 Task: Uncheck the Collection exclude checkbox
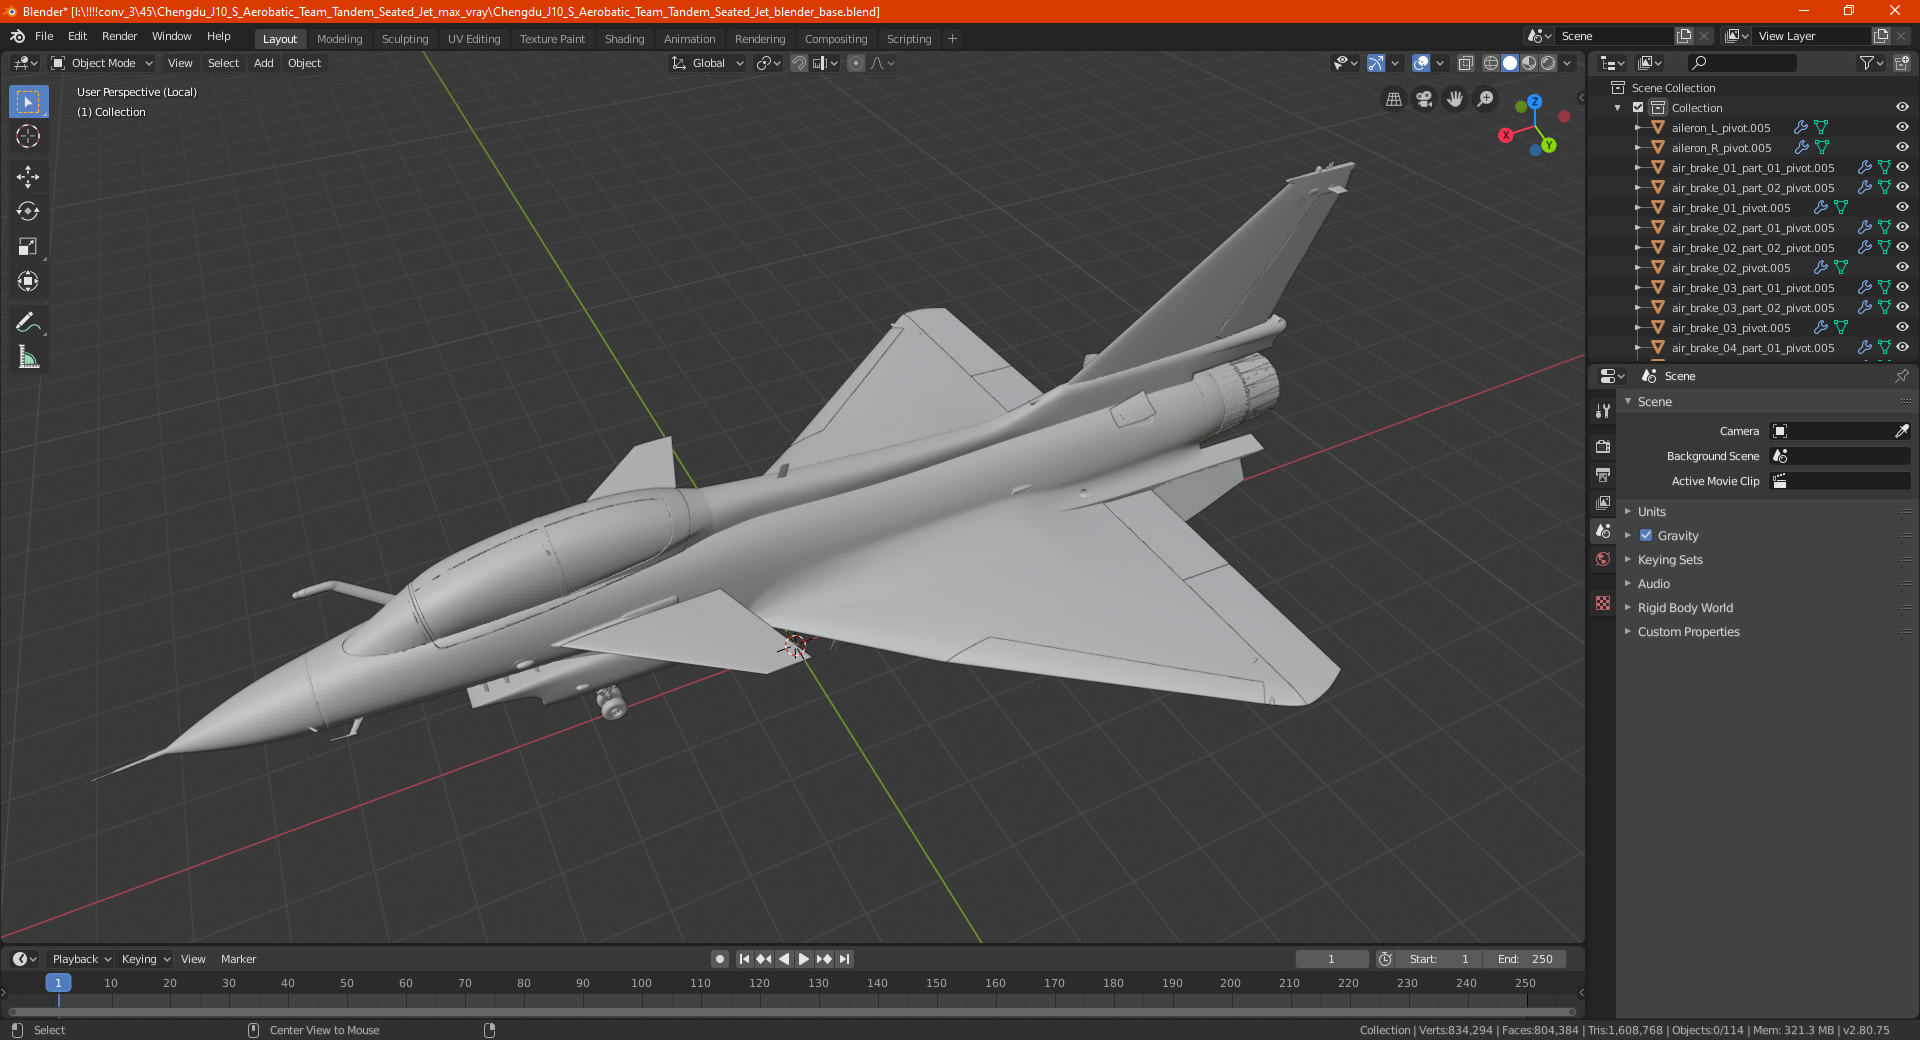tap(1638, 108)
